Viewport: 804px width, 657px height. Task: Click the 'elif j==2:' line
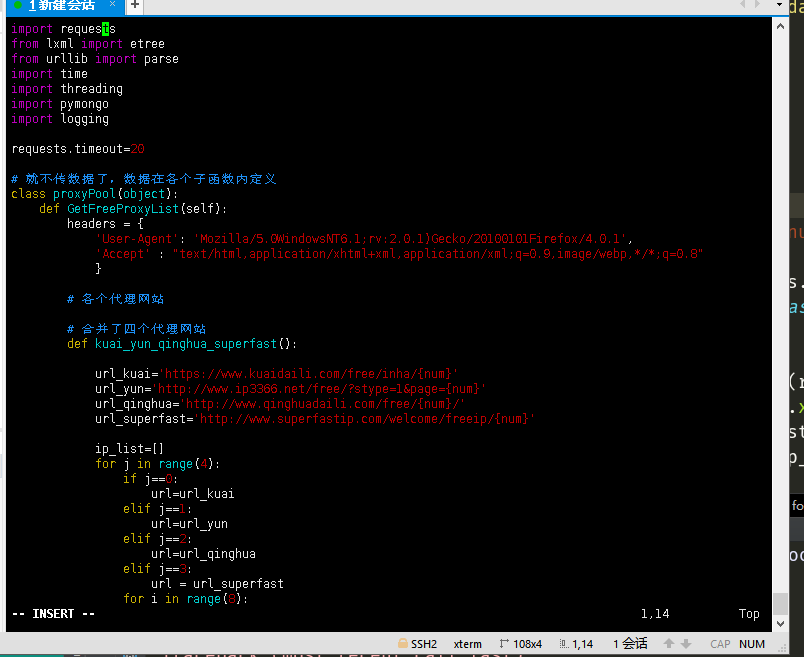(x=157, y=539)
